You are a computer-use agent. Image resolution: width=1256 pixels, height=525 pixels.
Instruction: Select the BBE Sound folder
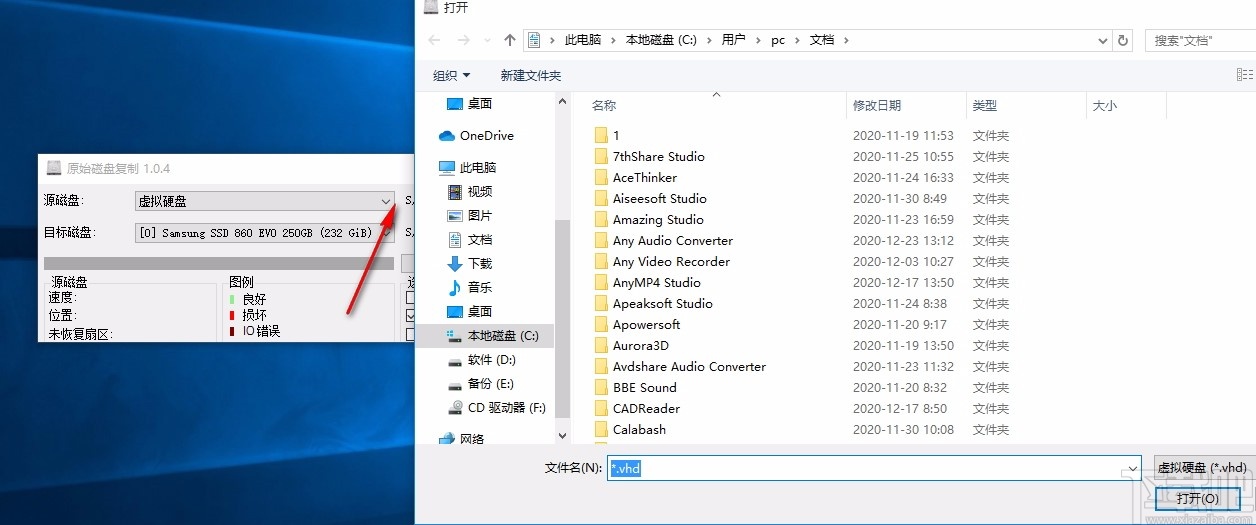635,387
